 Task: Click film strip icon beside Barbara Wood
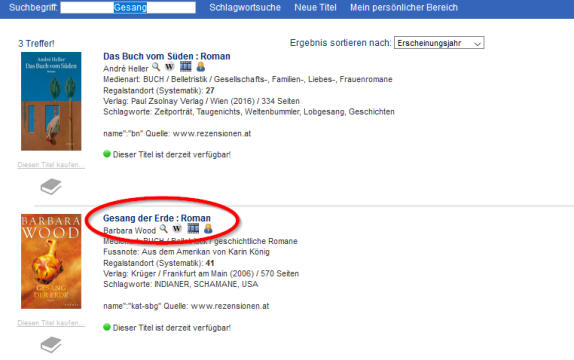(x=193, y=229)
